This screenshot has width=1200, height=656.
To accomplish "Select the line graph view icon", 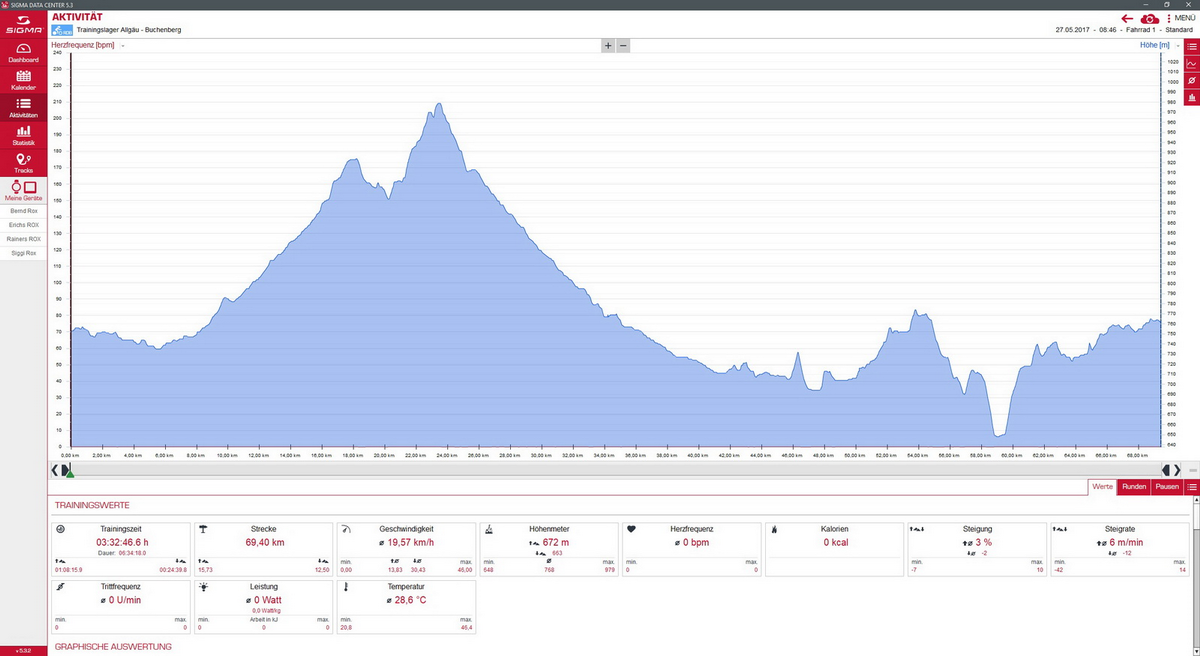I will point(1191,63).
